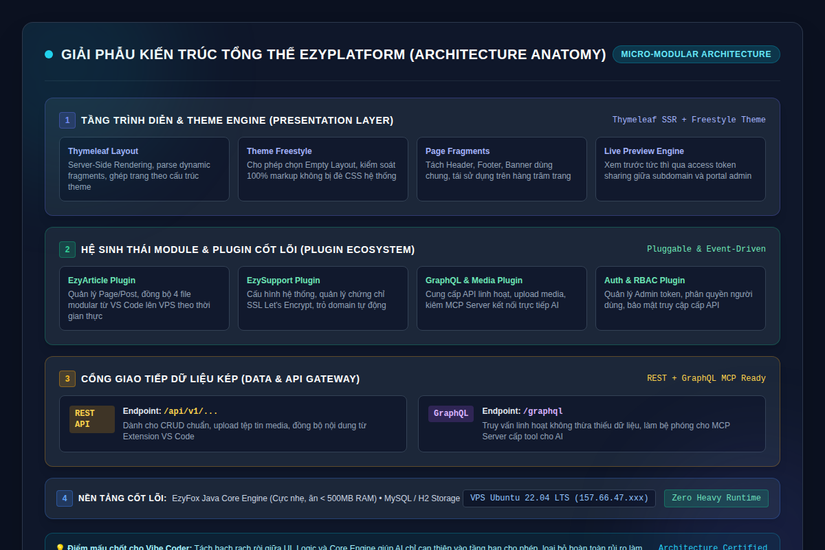Click the lightbulb icon in bottom note
825x550 pixels.
pyautogui.click(x=59, y=547)
